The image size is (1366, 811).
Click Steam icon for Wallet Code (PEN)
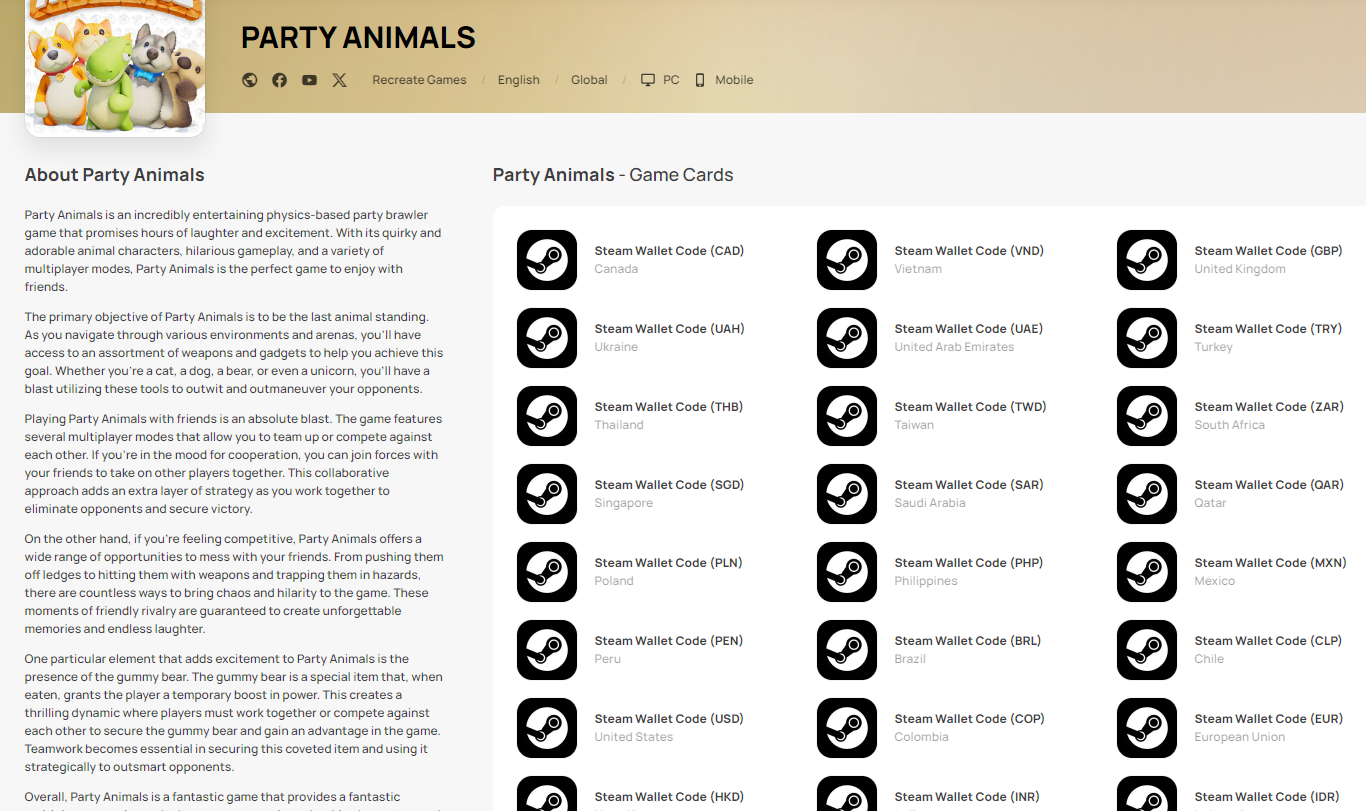(x=547, y=650)
